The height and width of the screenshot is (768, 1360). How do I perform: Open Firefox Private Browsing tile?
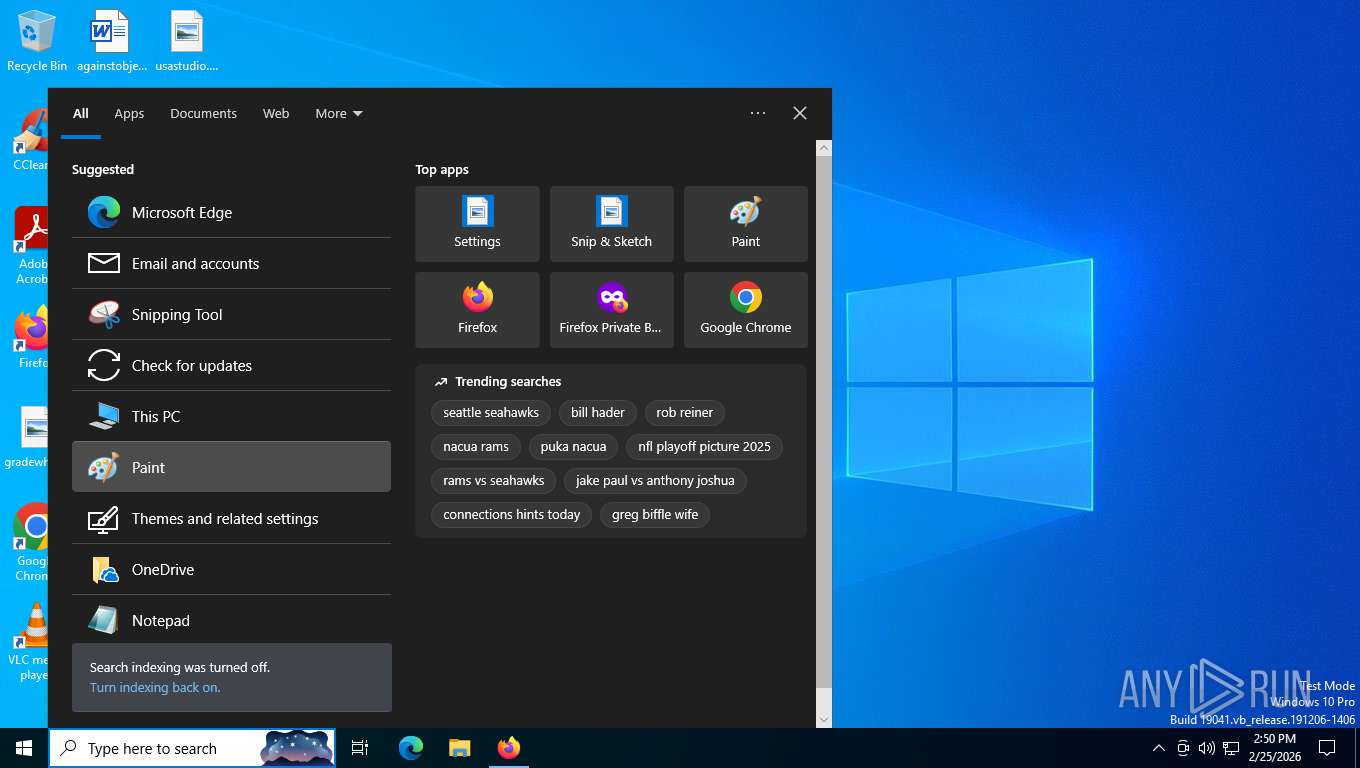611,310
